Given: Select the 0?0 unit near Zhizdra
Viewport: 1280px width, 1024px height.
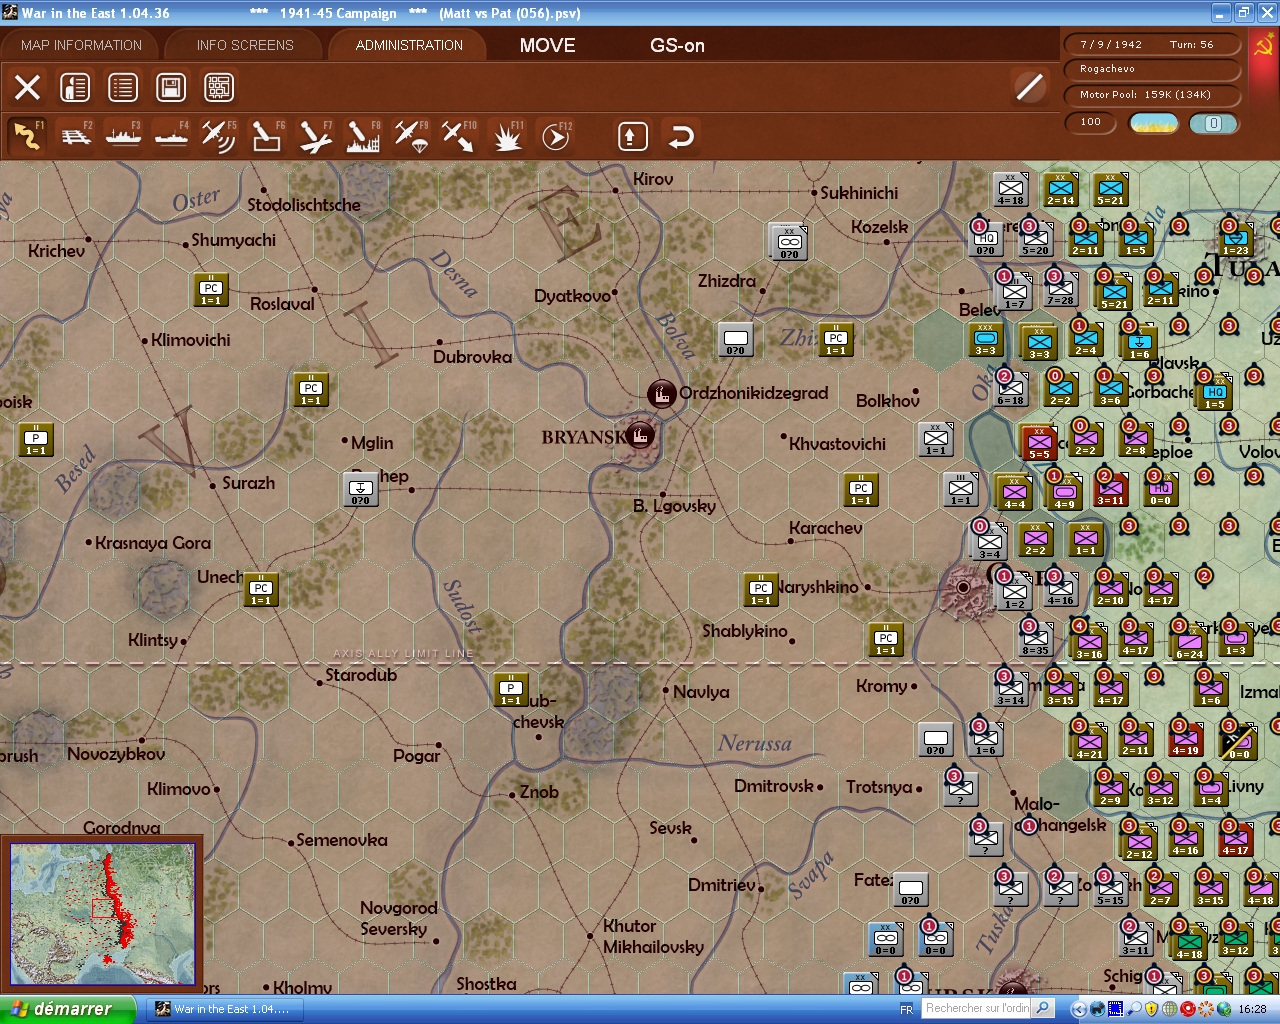Looking at the screenshot, I should point(736,340).
